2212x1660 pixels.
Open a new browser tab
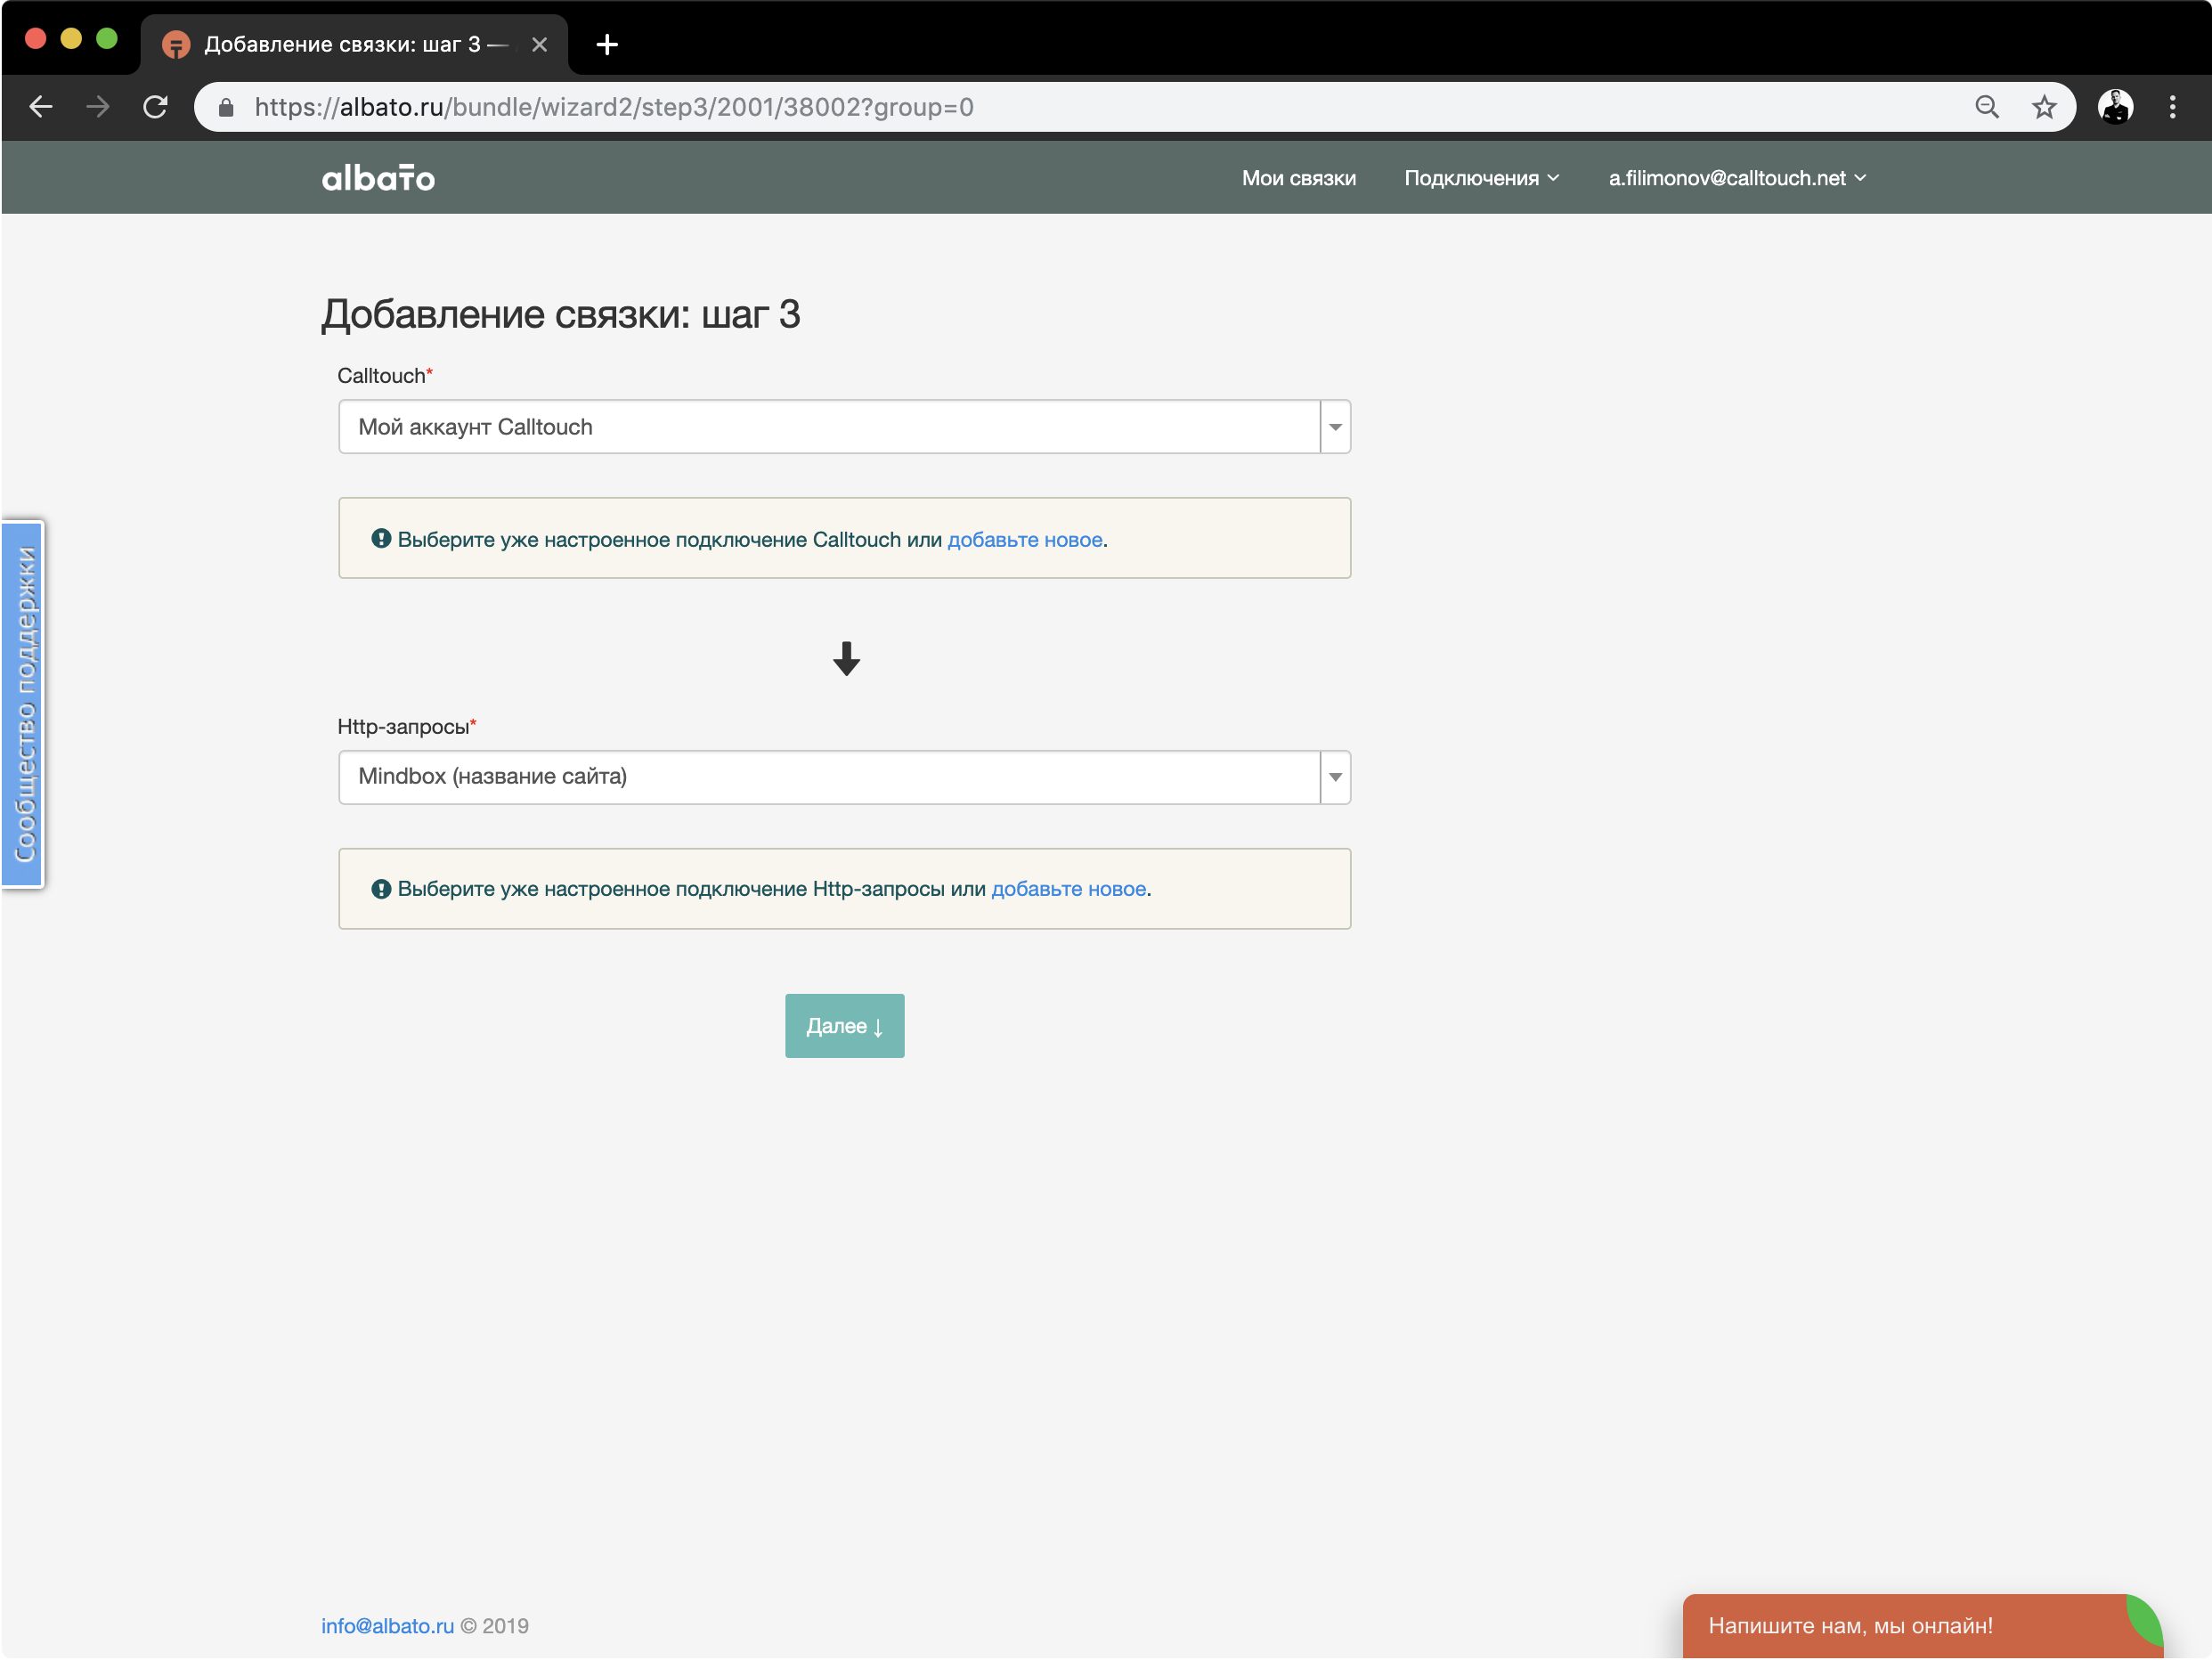(606, 45)
